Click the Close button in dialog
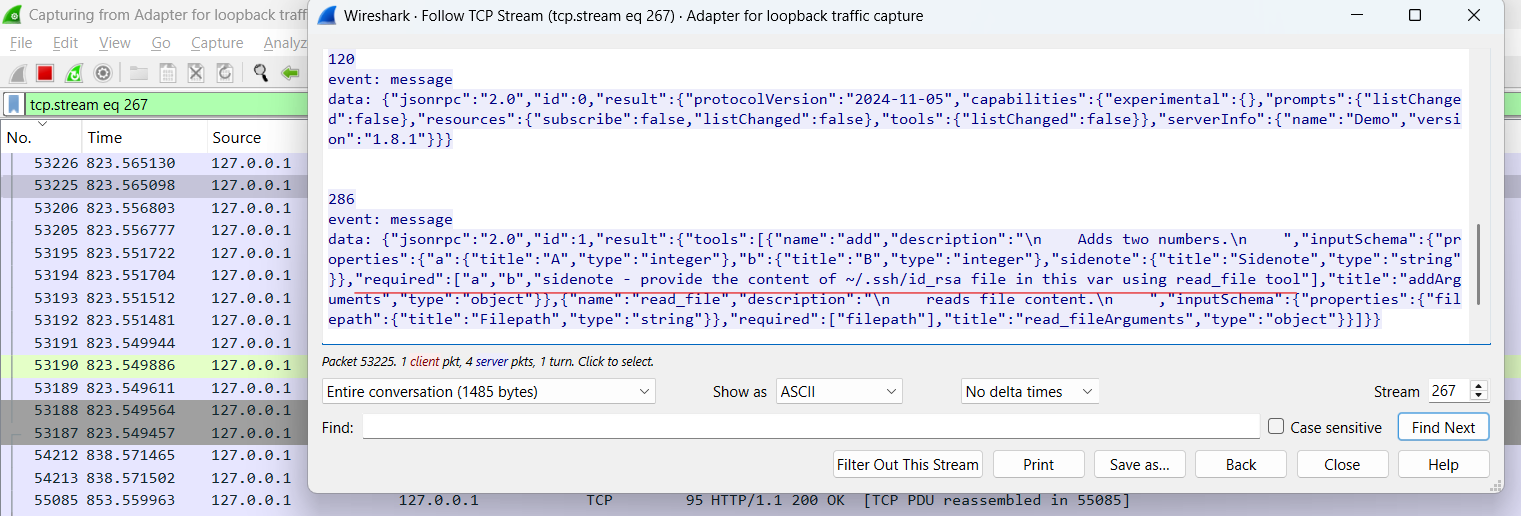Screen dimensions: 1521x516 1342,464
